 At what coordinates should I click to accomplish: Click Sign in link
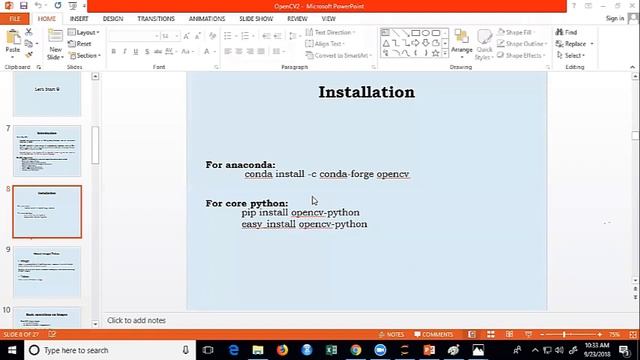pyautogui.click(x=615, y=18)
